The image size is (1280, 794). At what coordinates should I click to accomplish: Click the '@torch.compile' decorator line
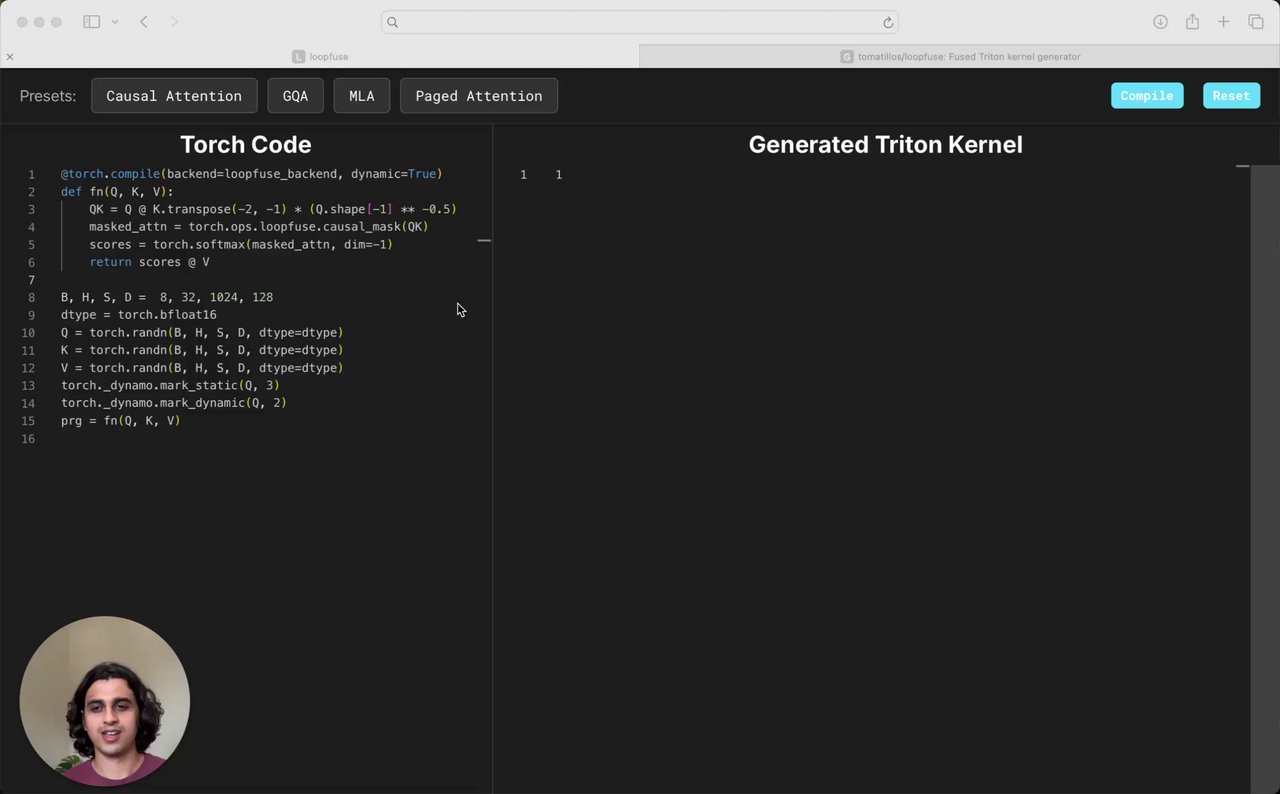(251, 174)
